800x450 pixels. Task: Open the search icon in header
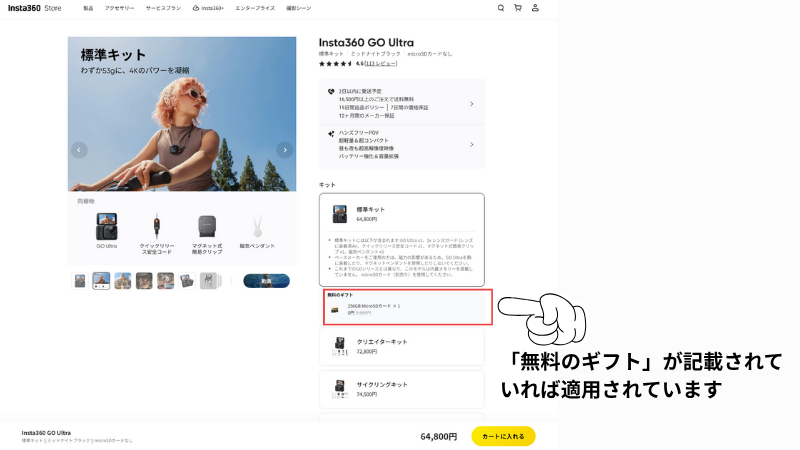[501, 8]
